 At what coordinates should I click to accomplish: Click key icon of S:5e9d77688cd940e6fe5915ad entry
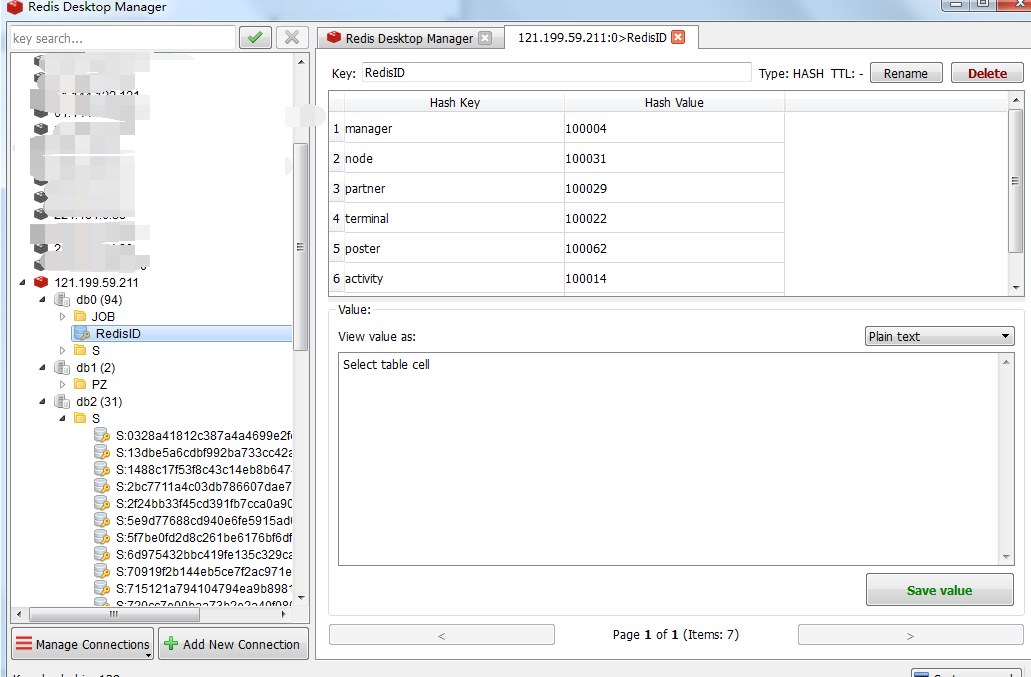(x=102, y=520)
